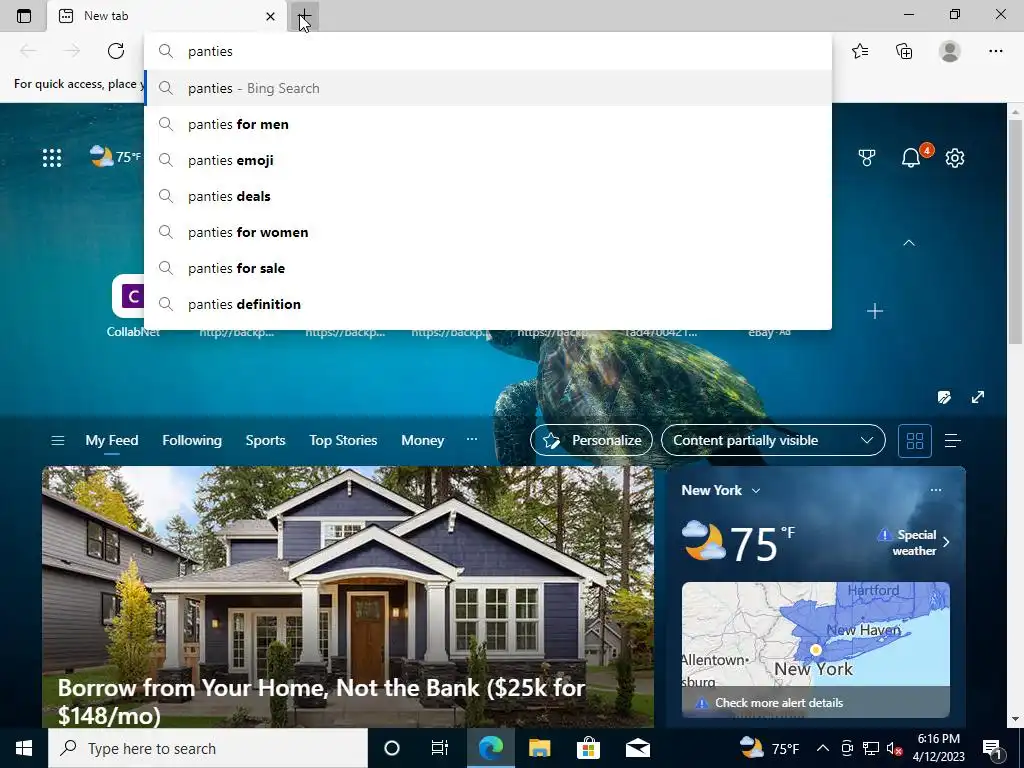Viewport: 1024px width, 768px height.
Task: Open the Special weather alert link
Action: [x=914, y=543]
